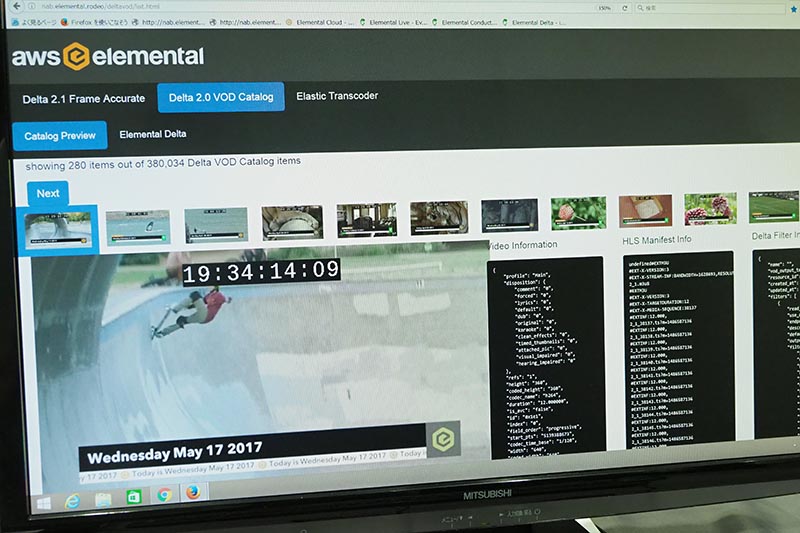Open the Windows Start menu
800x533 pixels.
click(43, 504)
